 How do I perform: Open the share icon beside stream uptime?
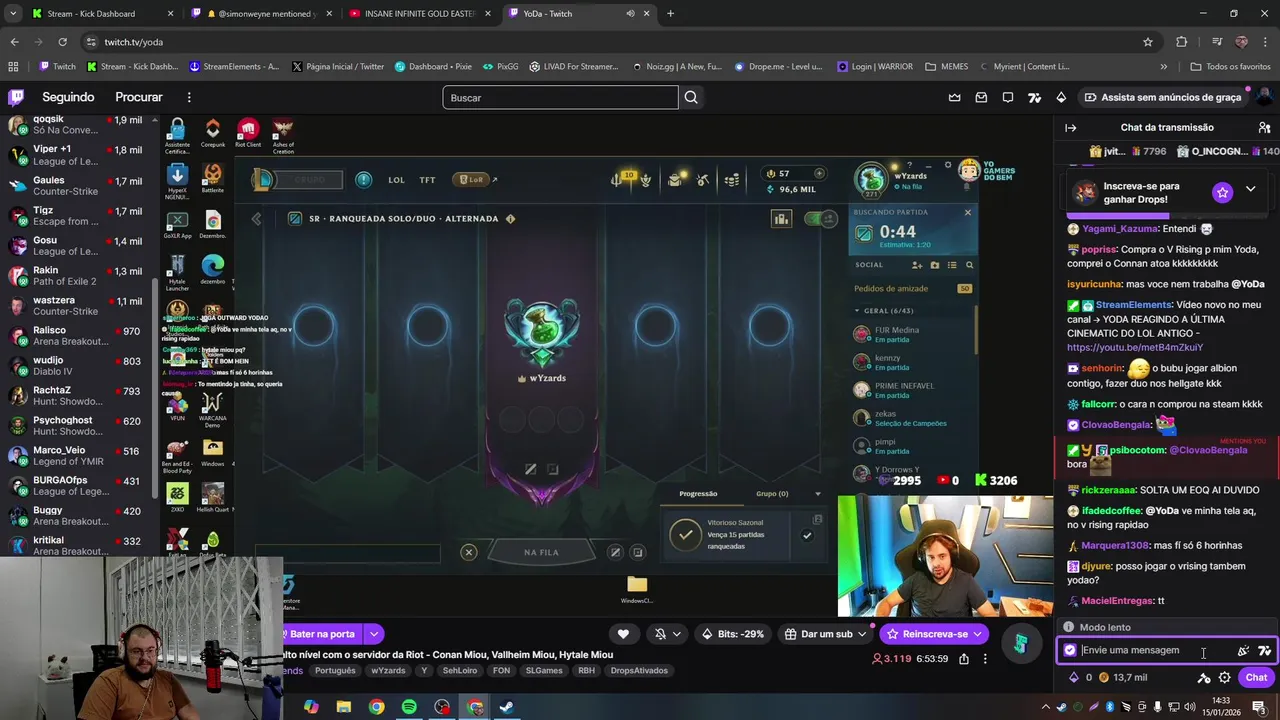coord(964,659)
